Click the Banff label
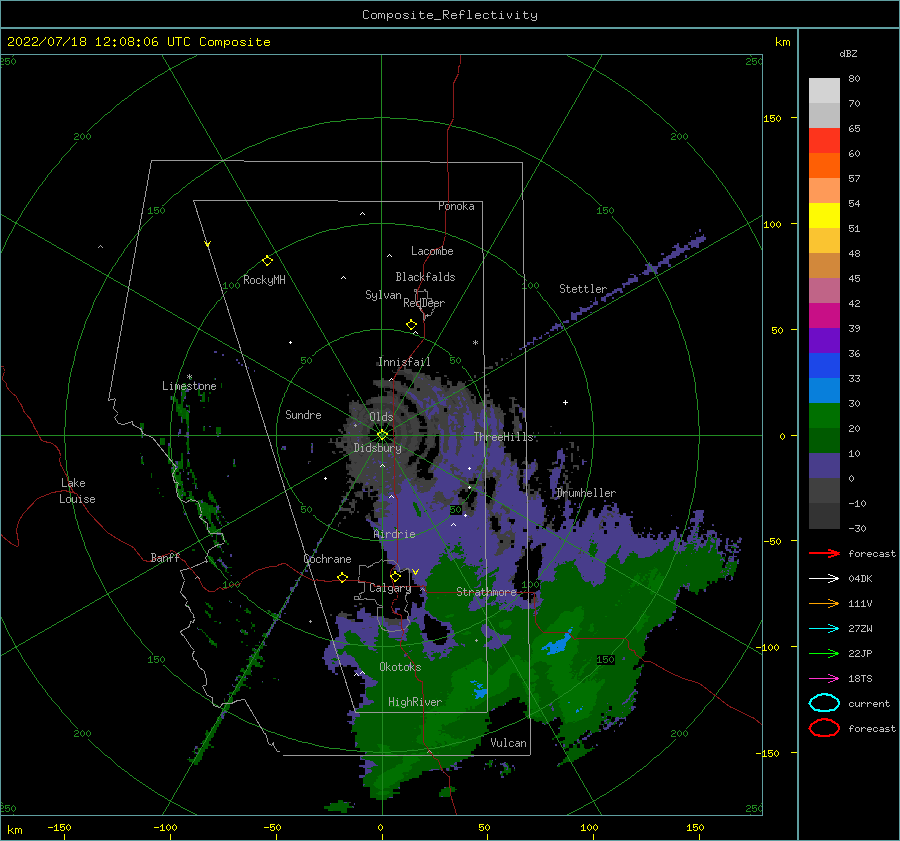 (x=165, y=558)
